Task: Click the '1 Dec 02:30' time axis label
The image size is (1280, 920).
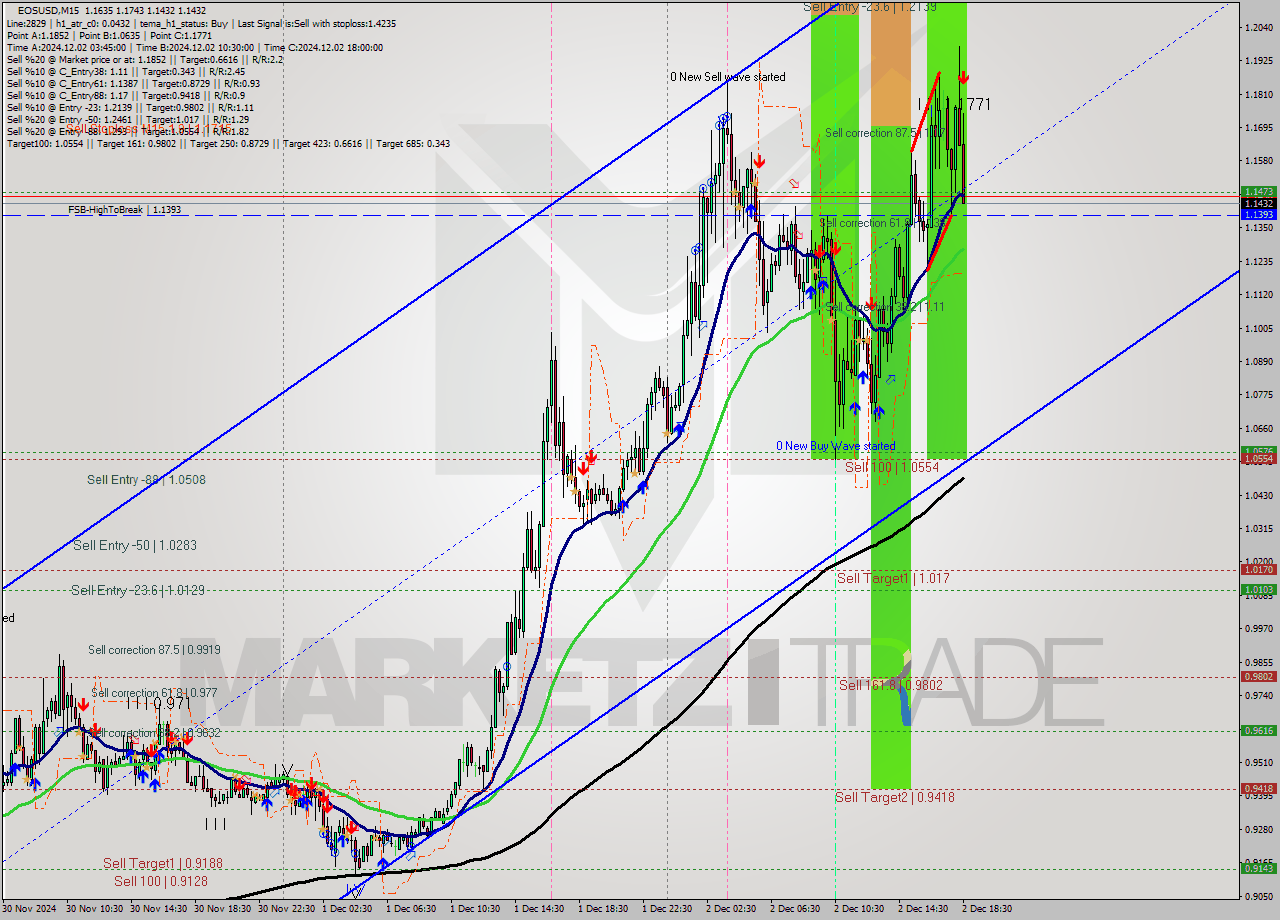Action: pos(349,909)
